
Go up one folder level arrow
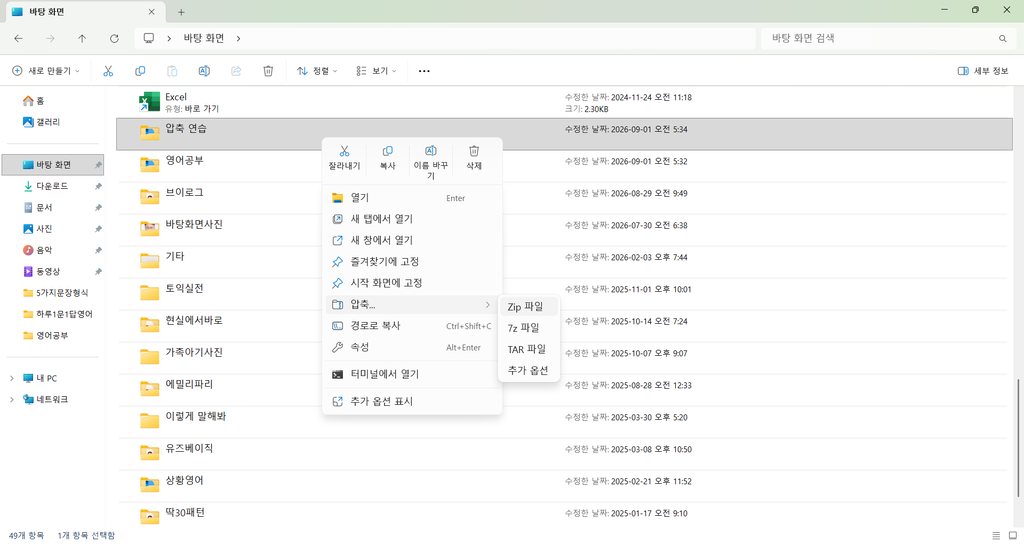(x=82, y=39)
